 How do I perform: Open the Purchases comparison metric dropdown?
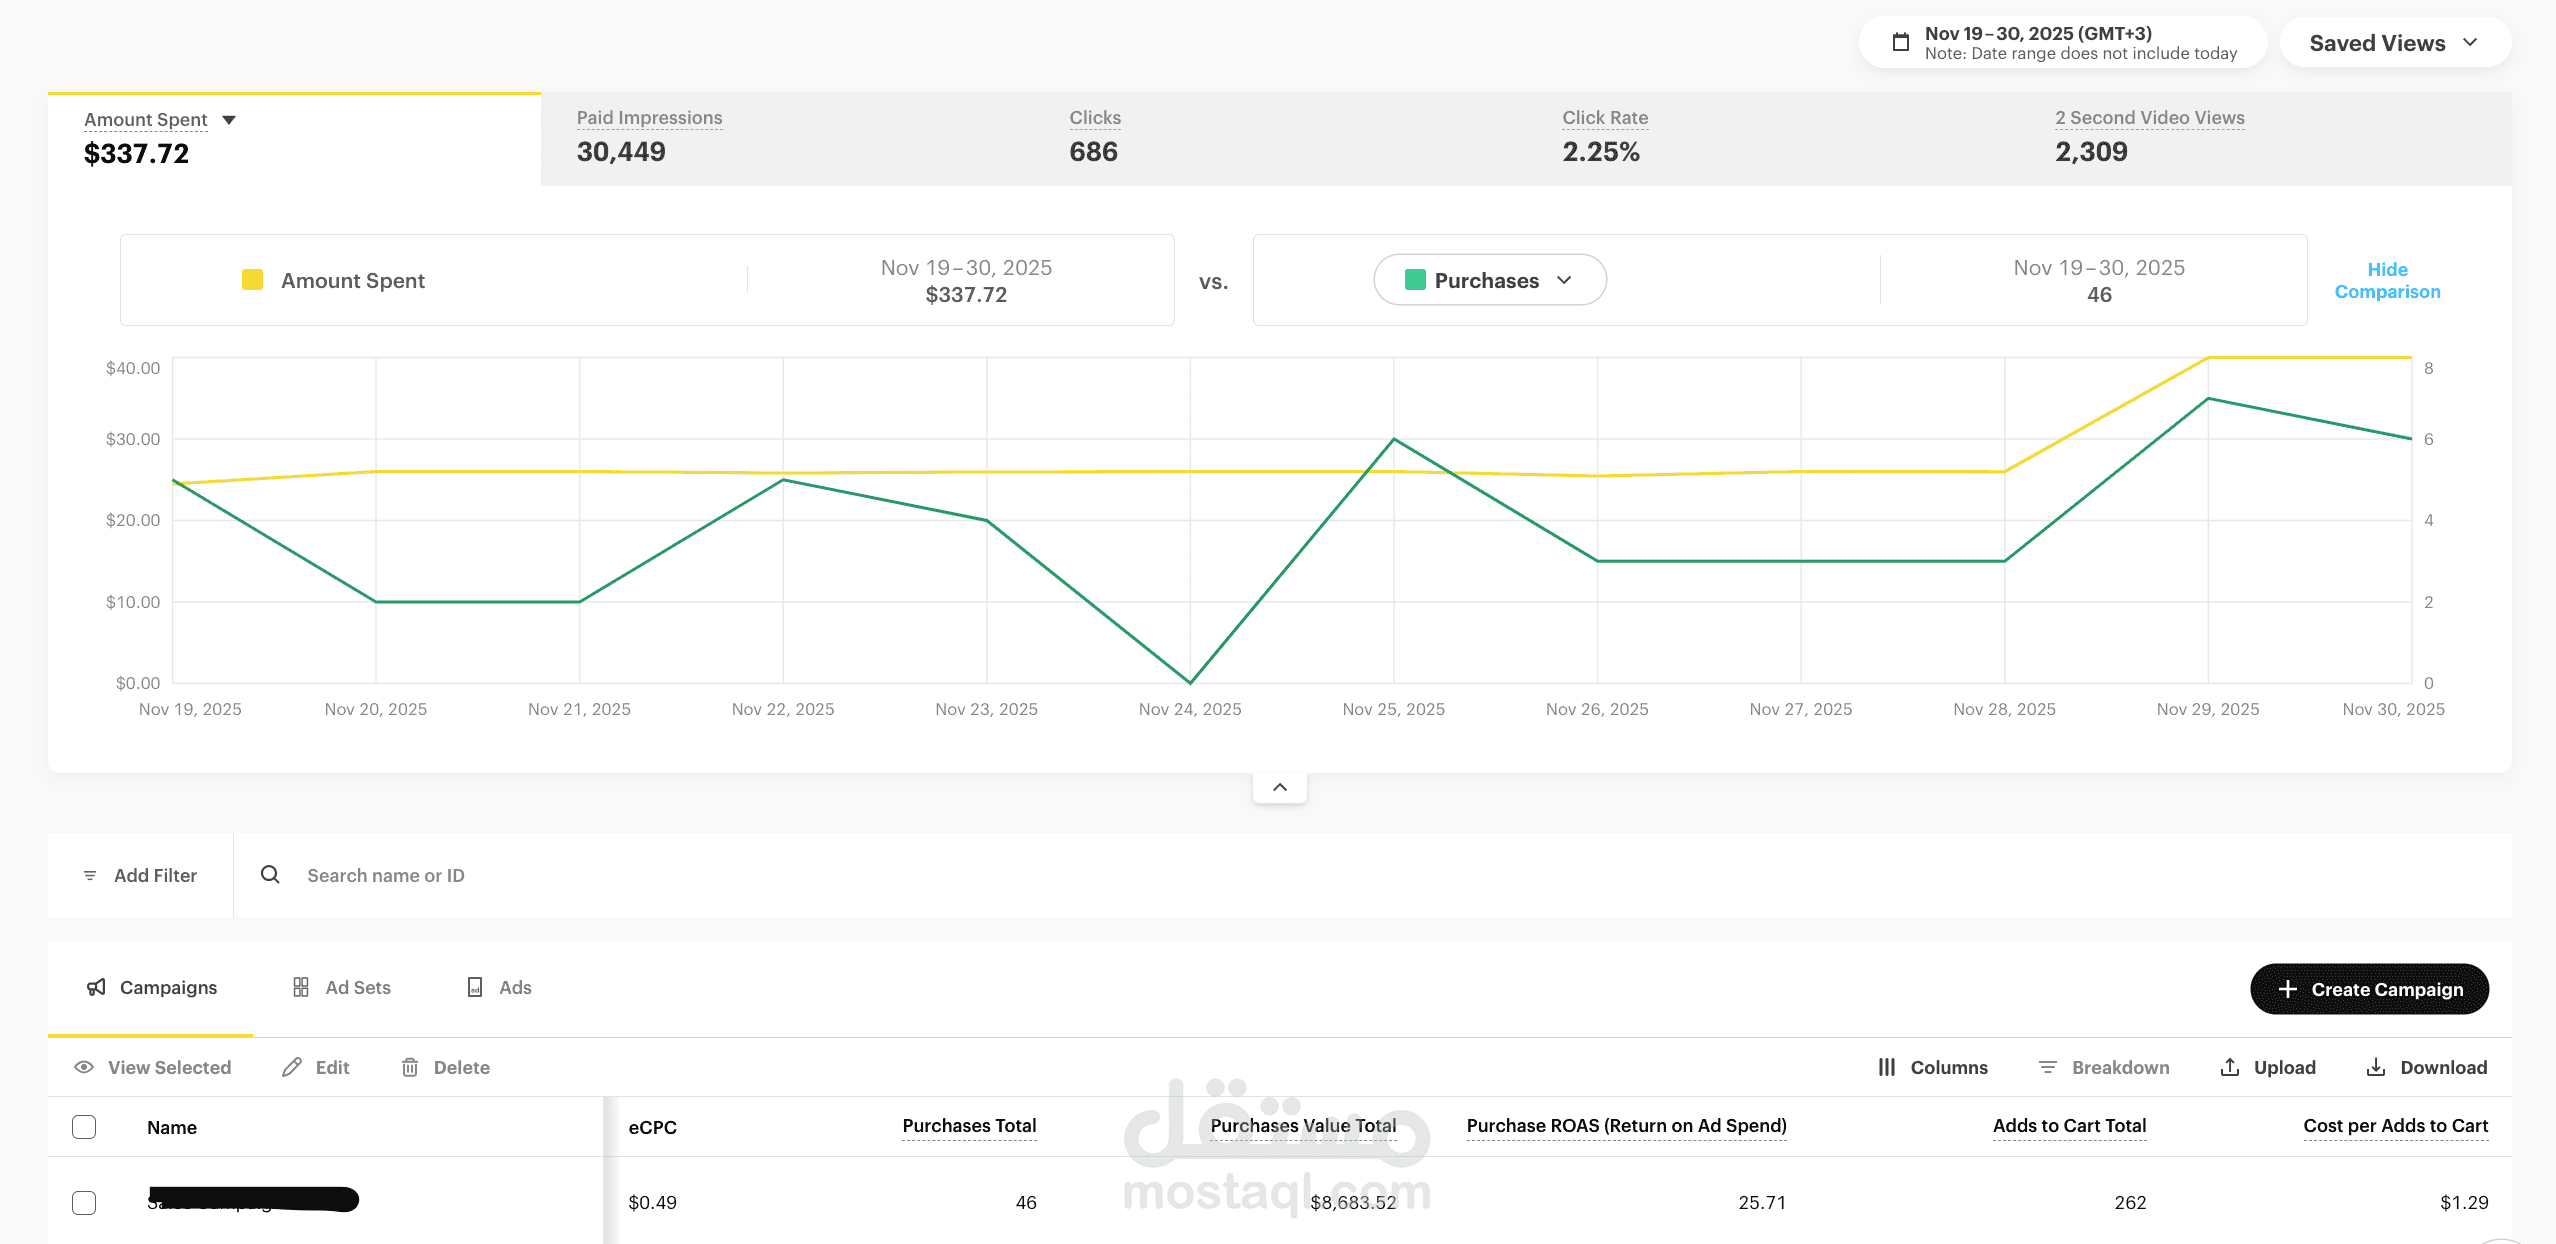click(x=1489, y=280)
